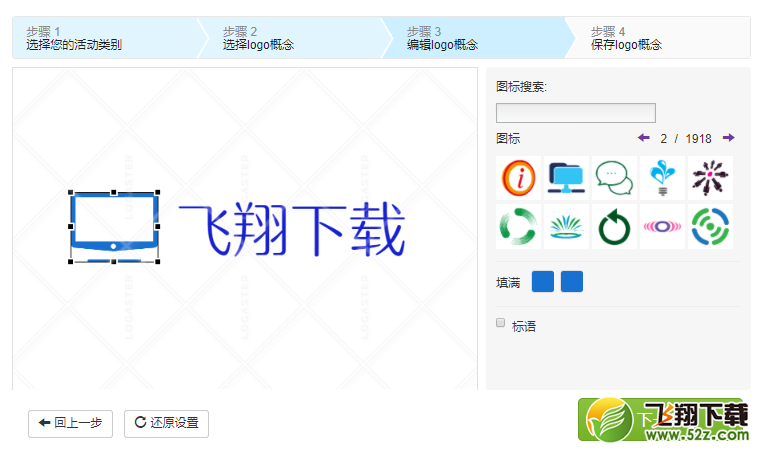The image size is (761, 454).
Task: Select the blue green concentric arcs icon
Action: [710, 226]
